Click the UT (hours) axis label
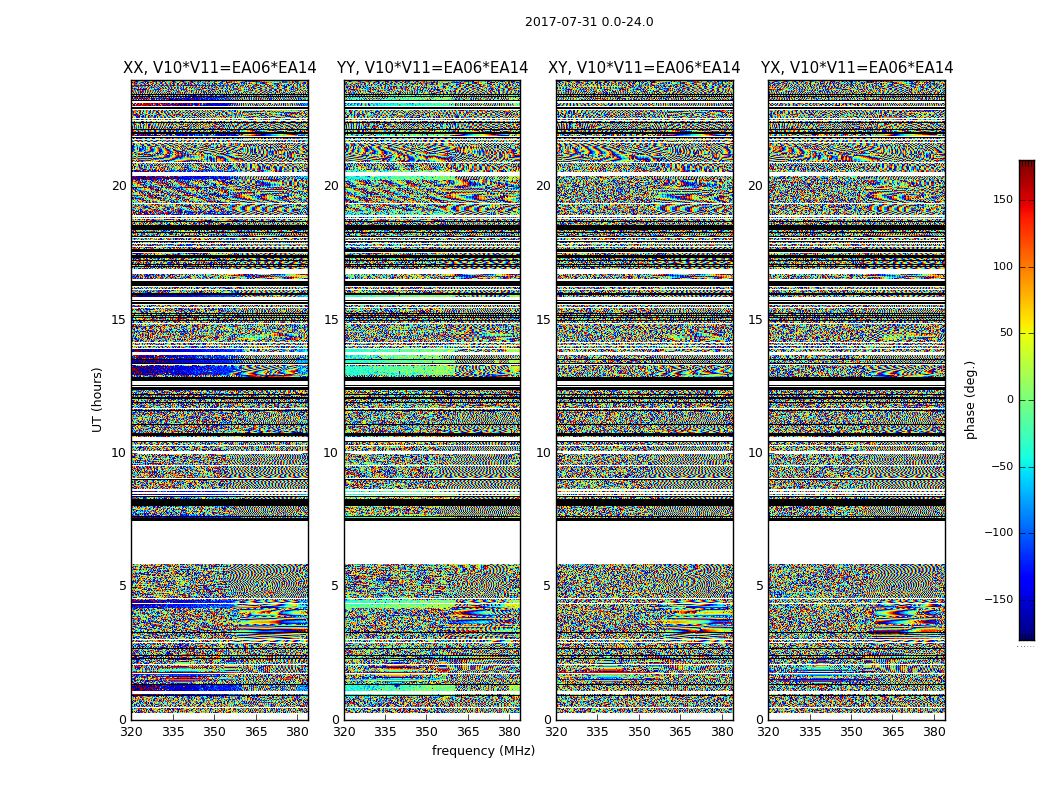1050x800 pixels. (x=97, y=400)
